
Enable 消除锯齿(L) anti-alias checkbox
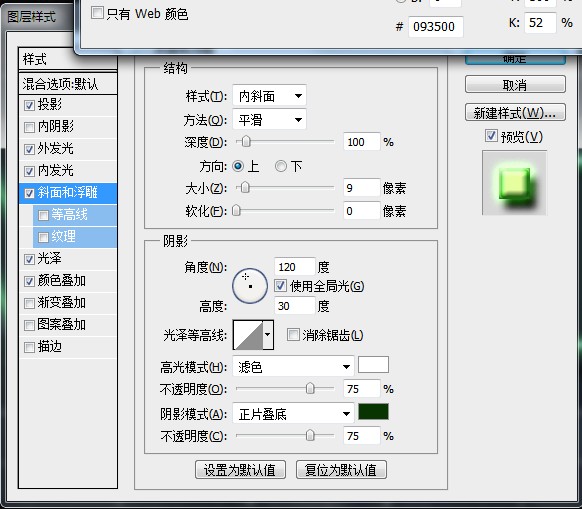pyautogui.click(x=293, y=335)
